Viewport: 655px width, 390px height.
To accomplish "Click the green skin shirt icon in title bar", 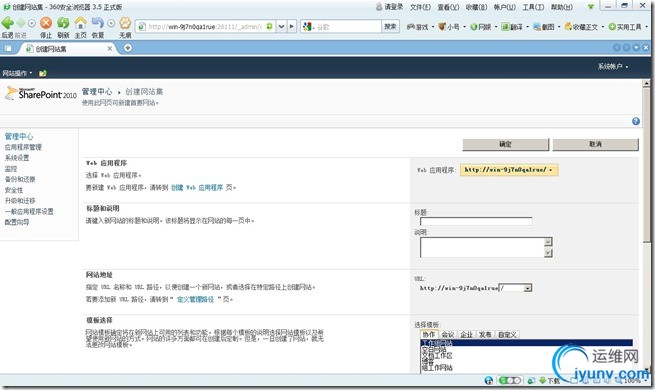I will coord(591,7).
